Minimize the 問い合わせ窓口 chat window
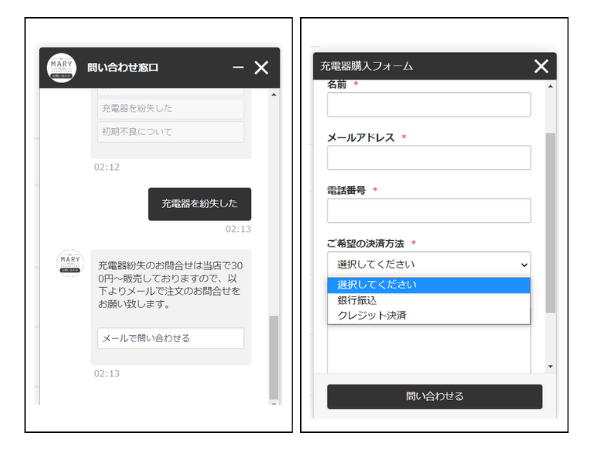600x450 pixels. point(238,68)
